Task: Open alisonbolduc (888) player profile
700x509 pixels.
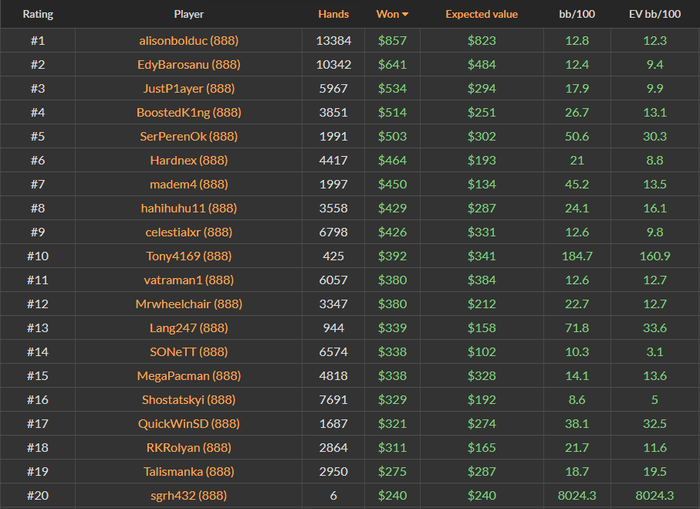Action: [x=188, y=40]
